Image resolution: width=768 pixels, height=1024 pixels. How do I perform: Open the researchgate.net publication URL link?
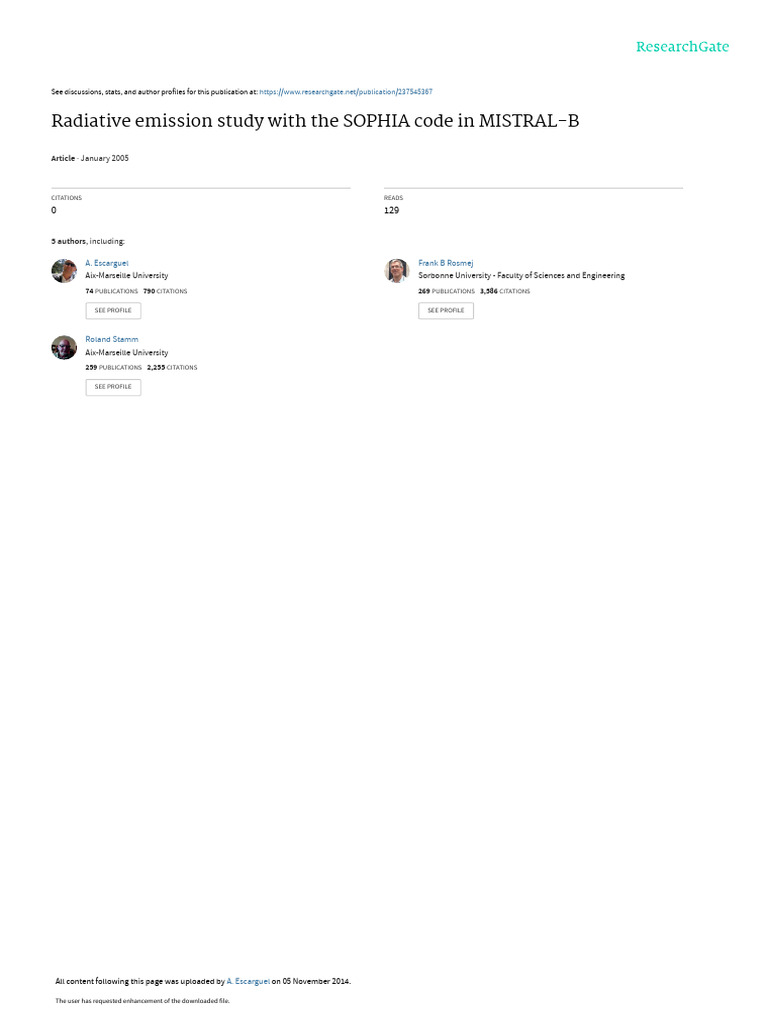tap(345, 92)
